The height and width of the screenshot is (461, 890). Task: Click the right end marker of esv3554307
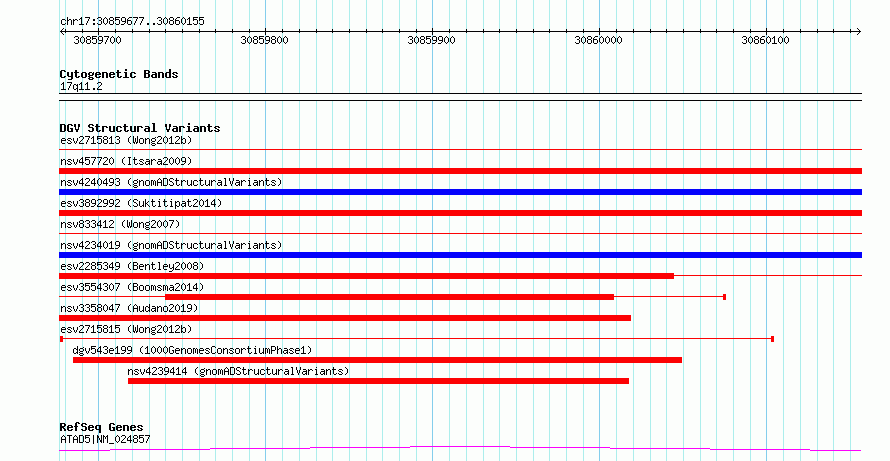[725, 297]
